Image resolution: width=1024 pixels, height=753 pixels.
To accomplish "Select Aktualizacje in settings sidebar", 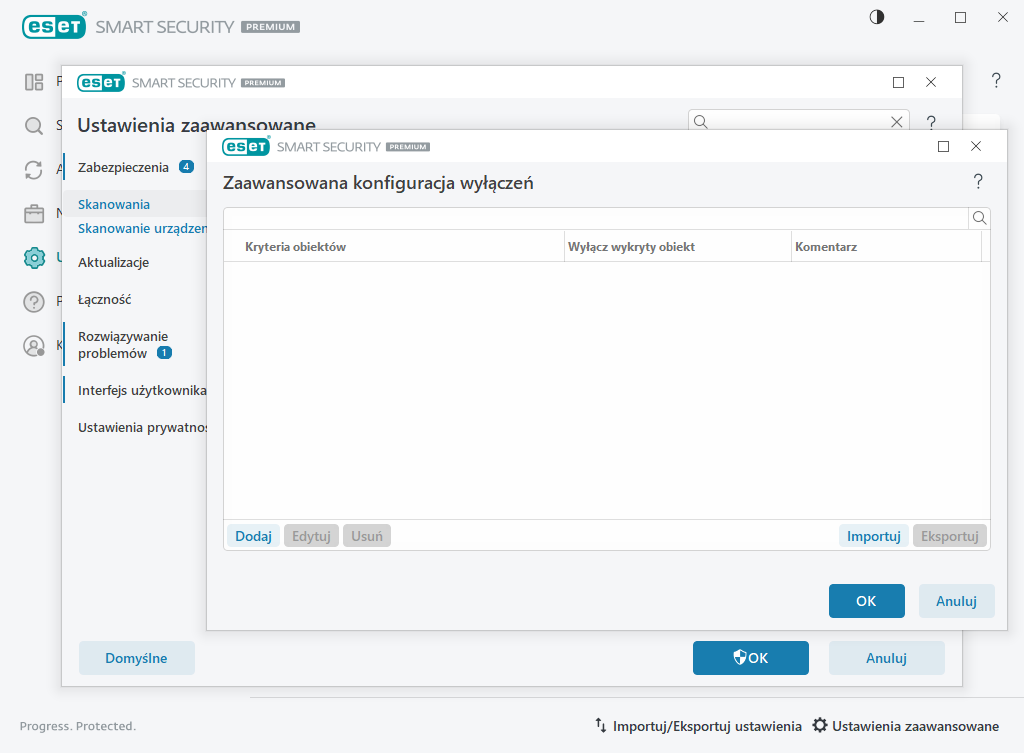I will coord(113,262).
